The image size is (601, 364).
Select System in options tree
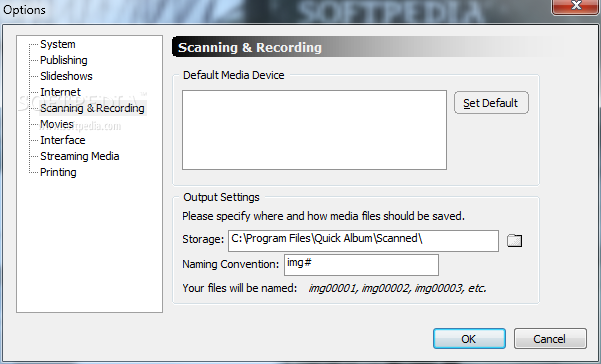coord(58,44)
